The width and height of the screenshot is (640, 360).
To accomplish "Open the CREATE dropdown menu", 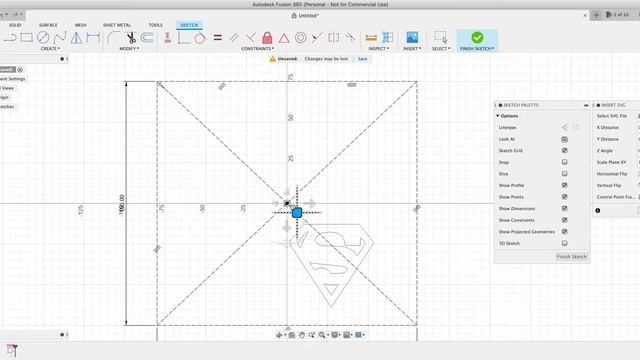I will pos(50,49).
